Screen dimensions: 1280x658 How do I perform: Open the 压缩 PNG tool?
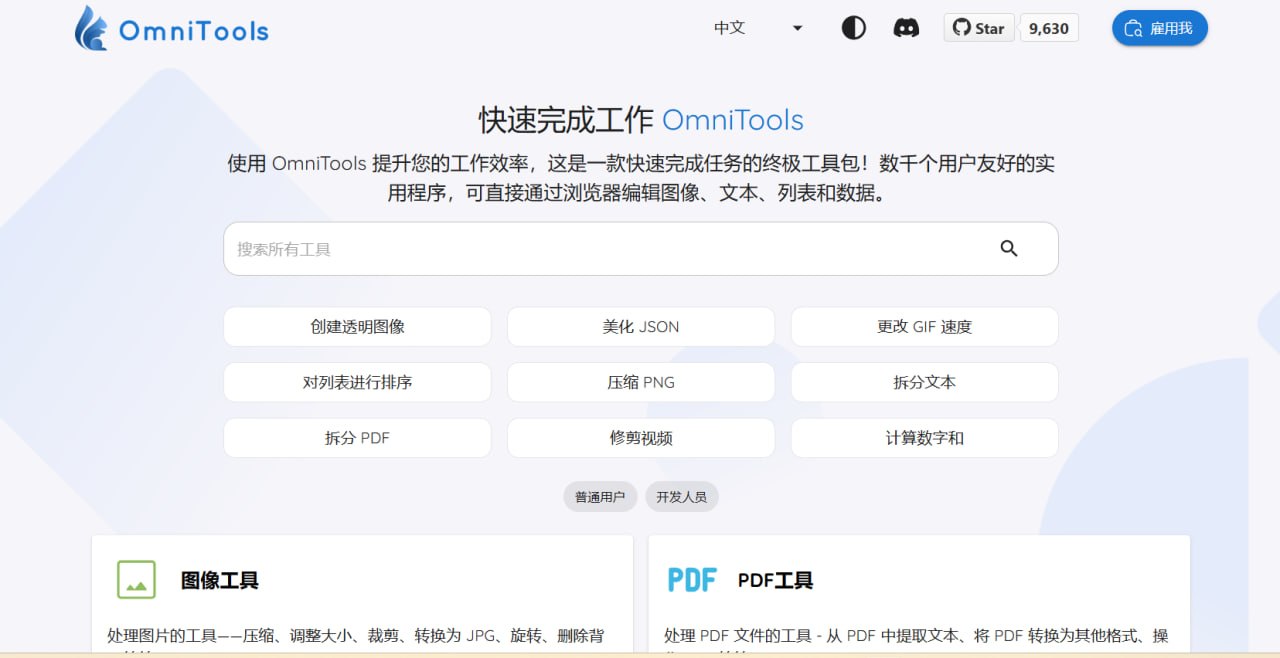pyautogui.click(x=641, y=383)
